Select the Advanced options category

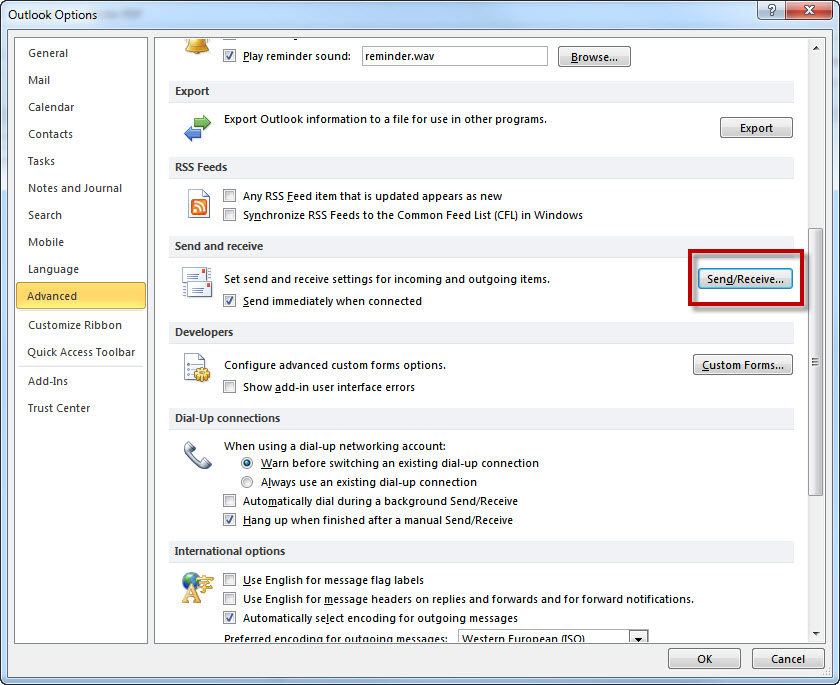(81, 296)
